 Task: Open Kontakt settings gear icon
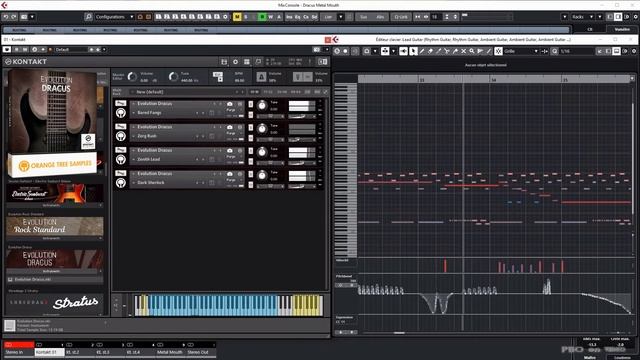point(236,62)
